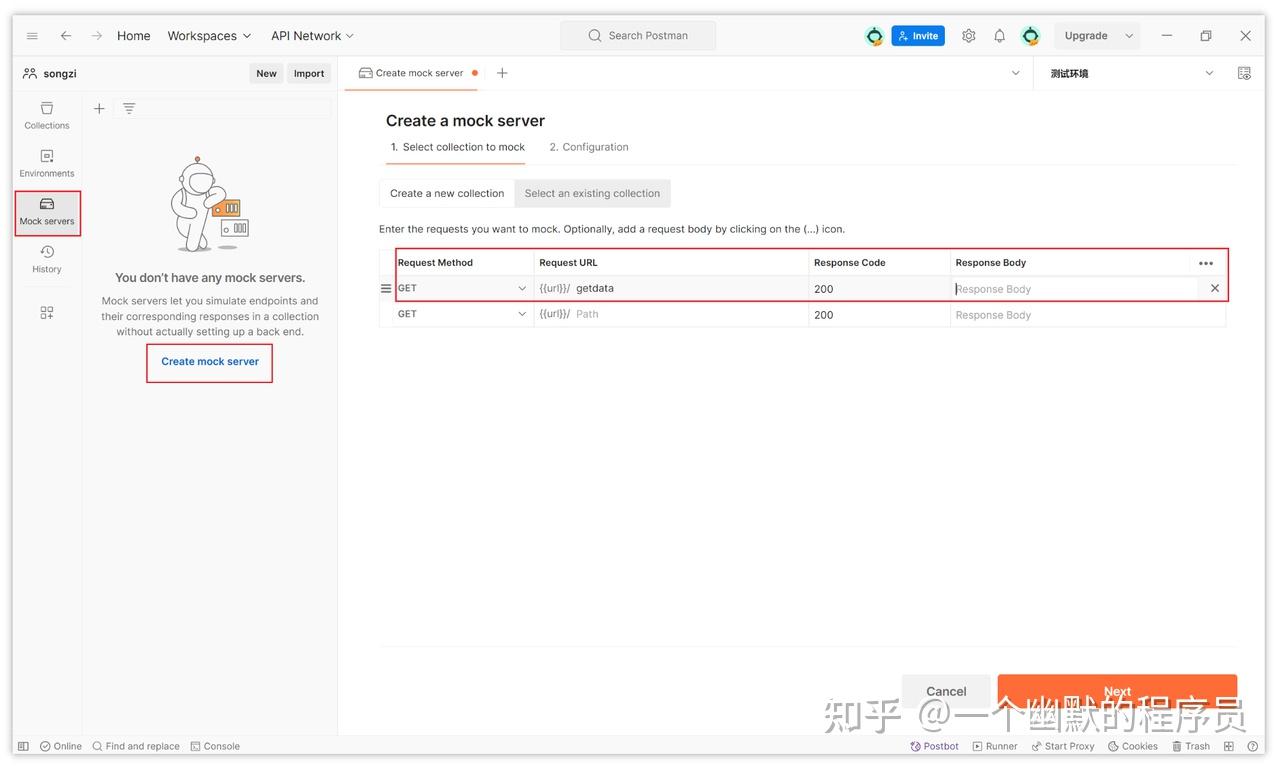Open the Mock servers panel

pyautogui.click(x=46, y=212)
